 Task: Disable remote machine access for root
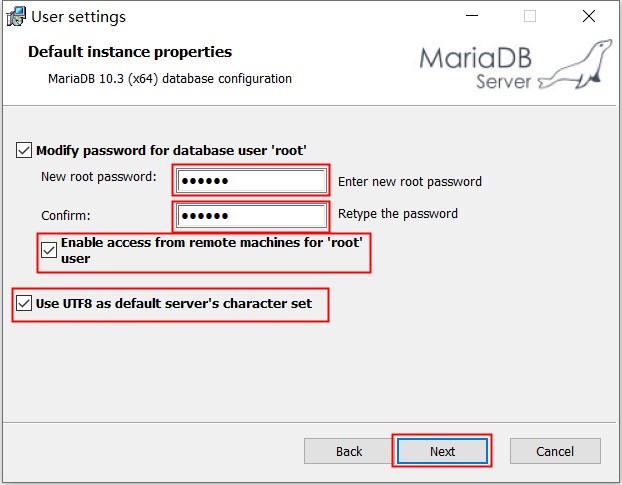[x=49, y=251]
